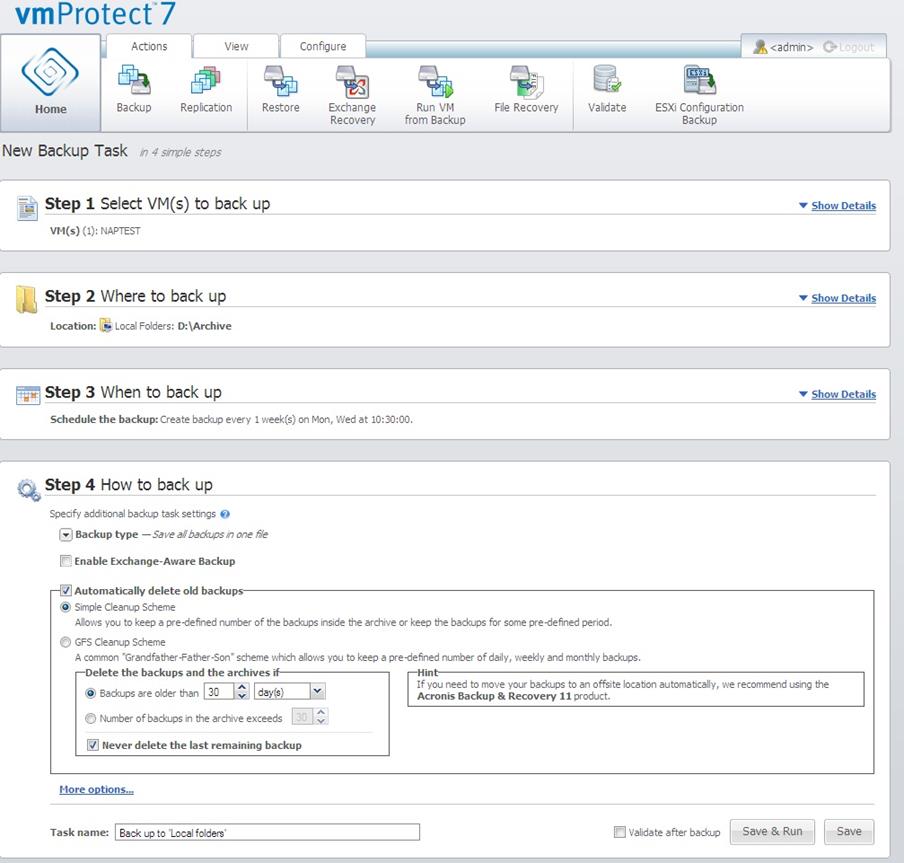The width and height of the screenshot is (904, 863).
Task: Select the Restore icon
Action: click(x=280, y=82)
